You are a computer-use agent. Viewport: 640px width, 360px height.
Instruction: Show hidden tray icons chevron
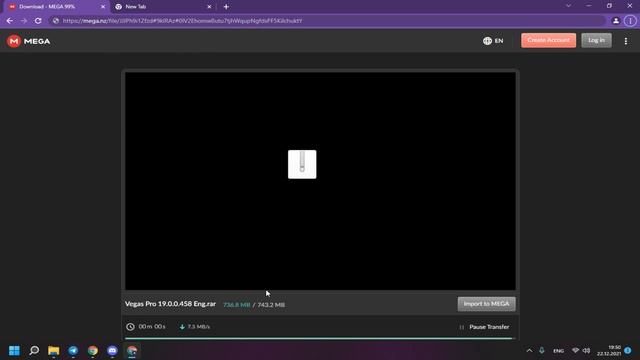pyautogui.click(x=529, y=351)
